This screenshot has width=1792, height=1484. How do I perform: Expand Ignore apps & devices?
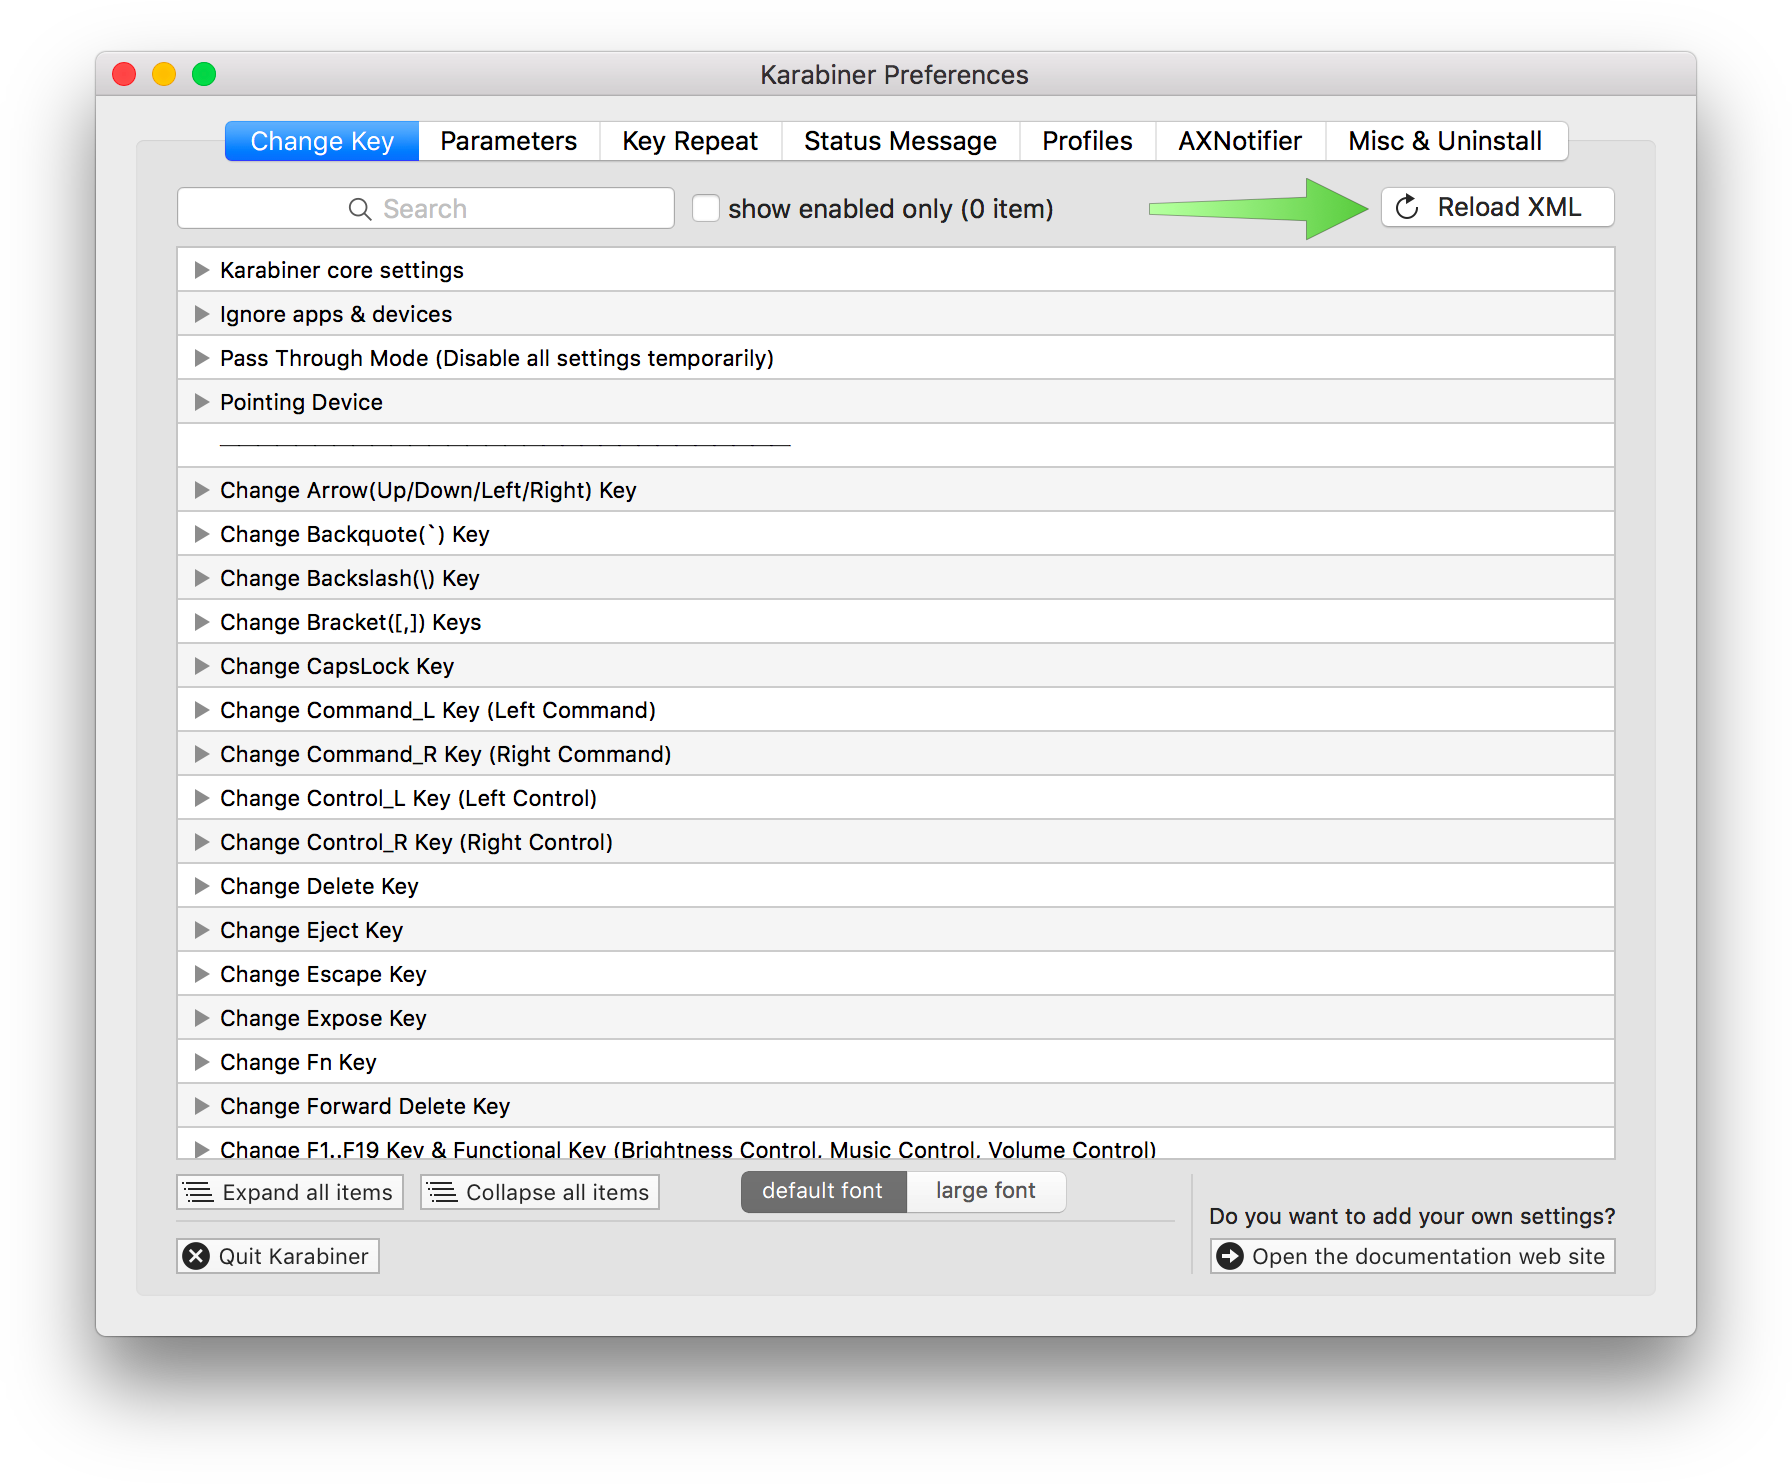202,314
